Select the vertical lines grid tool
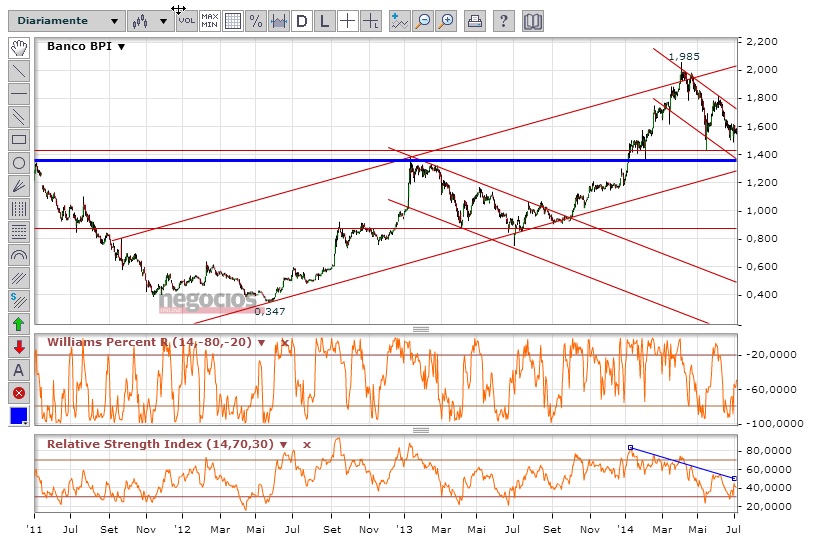819x545 pixels. click(19, 209)
